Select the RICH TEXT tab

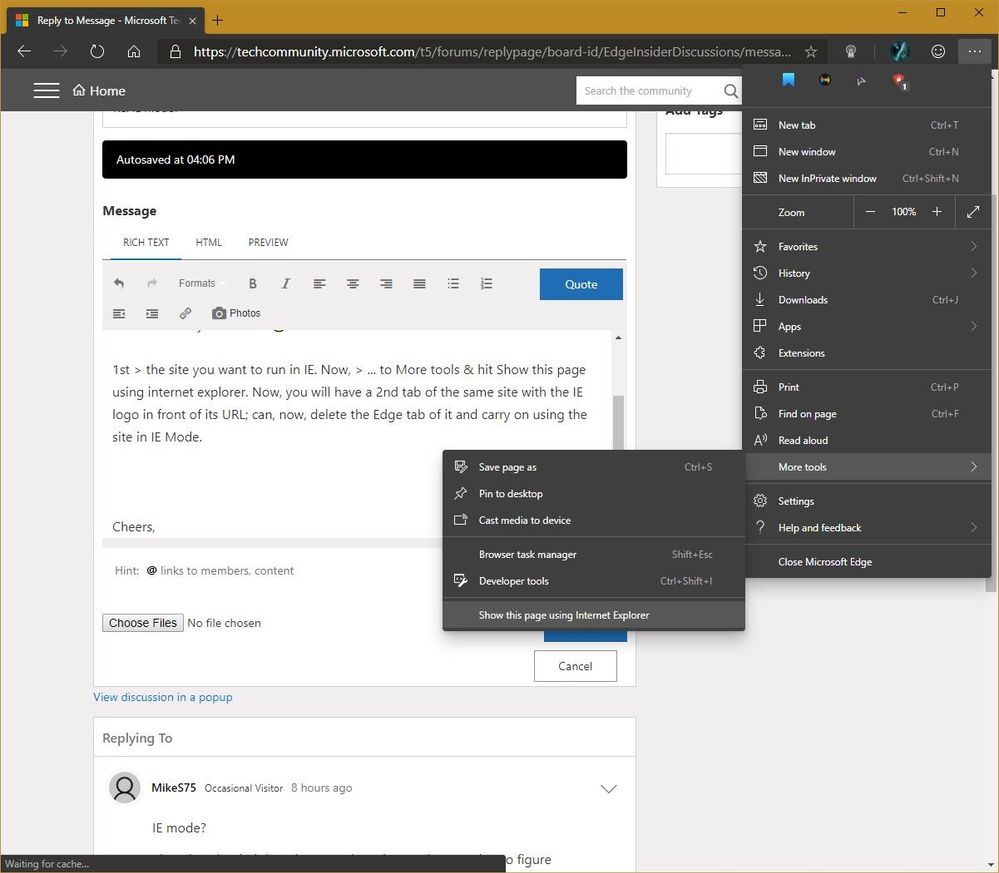[146, 242]
